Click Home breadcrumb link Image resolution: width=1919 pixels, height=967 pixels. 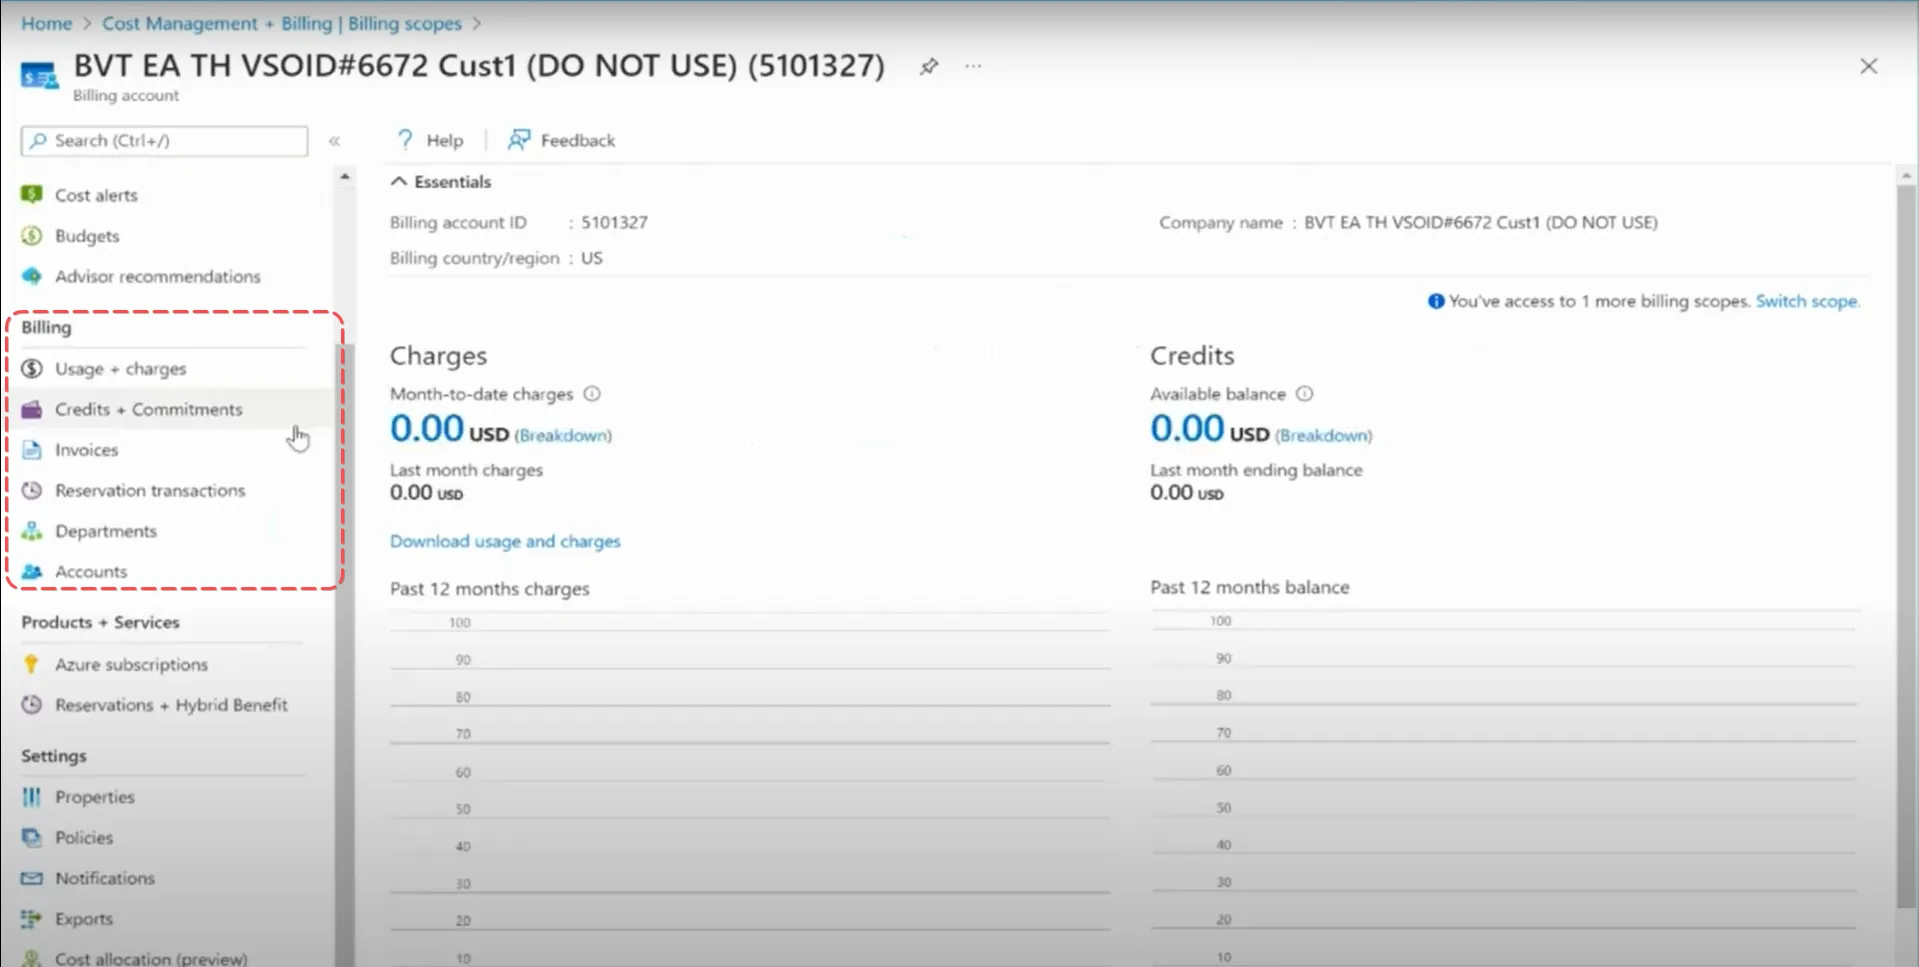47,23
